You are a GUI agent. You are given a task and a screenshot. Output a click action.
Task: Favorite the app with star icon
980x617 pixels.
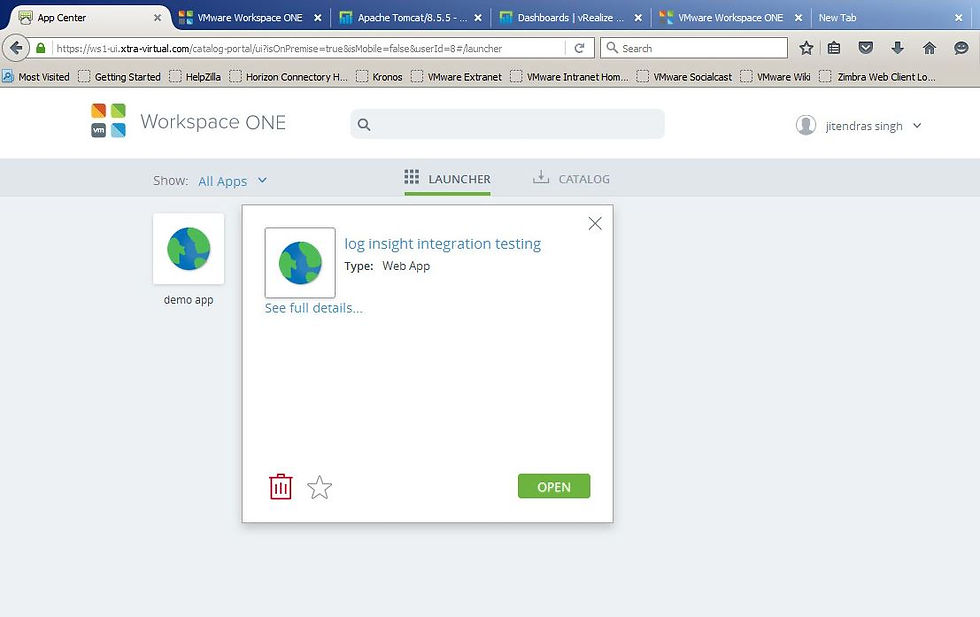pos(319,487)
